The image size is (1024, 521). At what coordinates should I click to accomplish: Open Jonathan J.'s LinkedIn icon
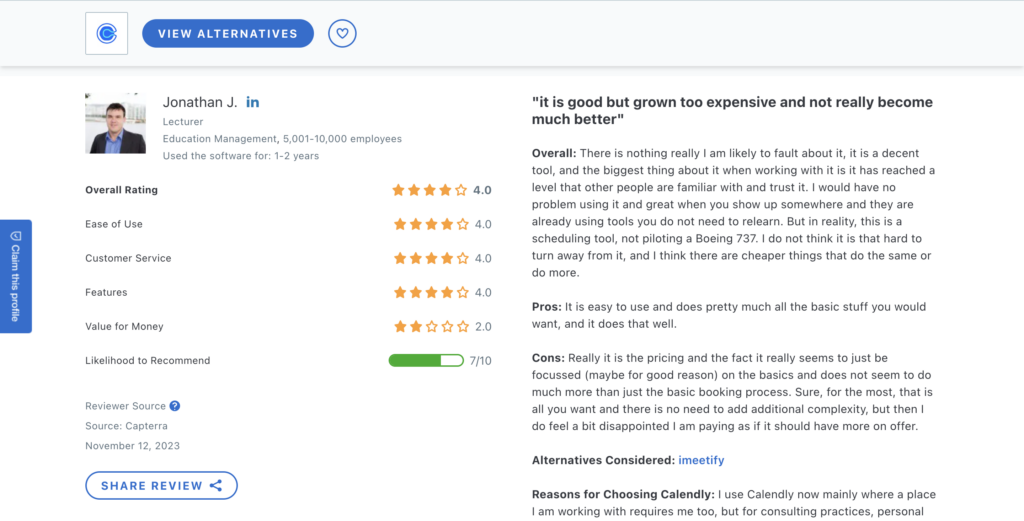tap(253, 103)
